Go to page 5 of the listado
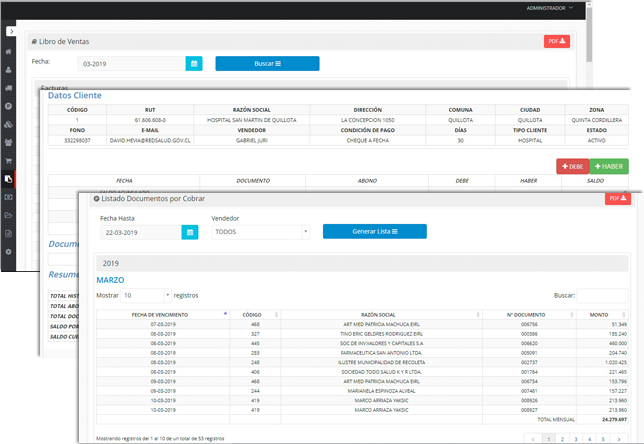 (603, 439)
